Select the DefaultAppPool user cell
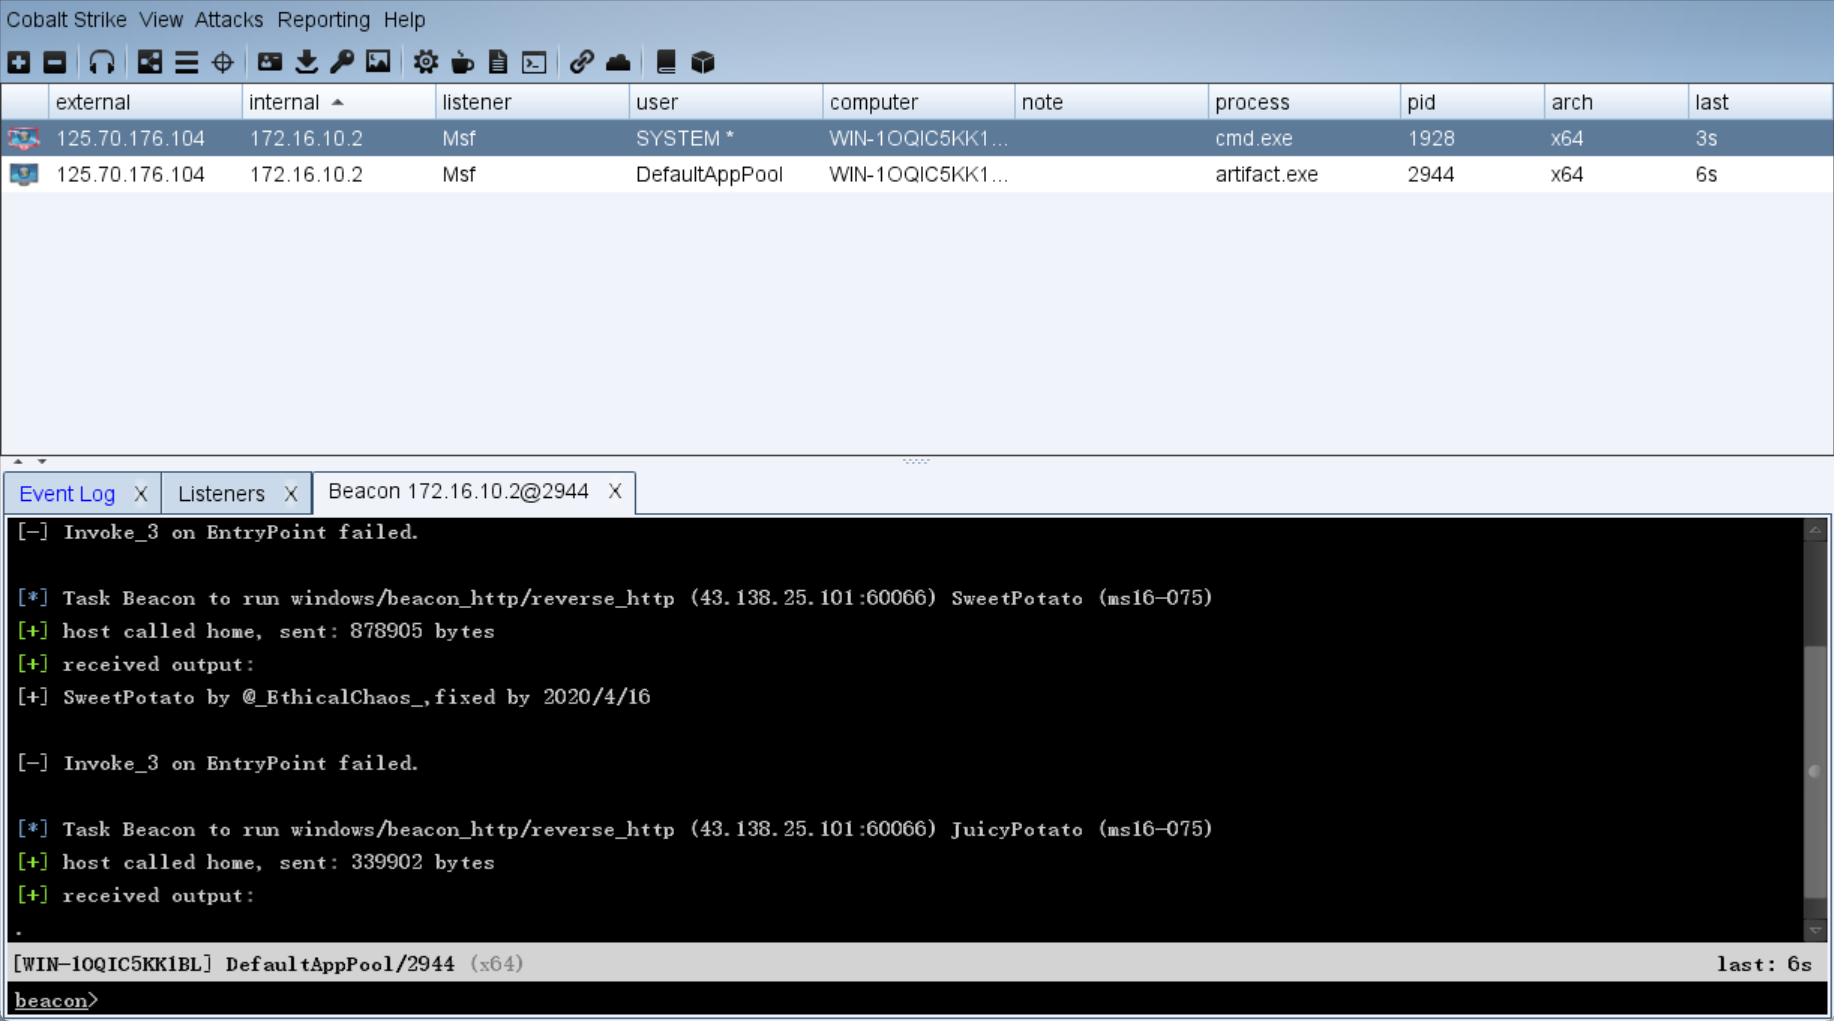 tap(725, 174)
